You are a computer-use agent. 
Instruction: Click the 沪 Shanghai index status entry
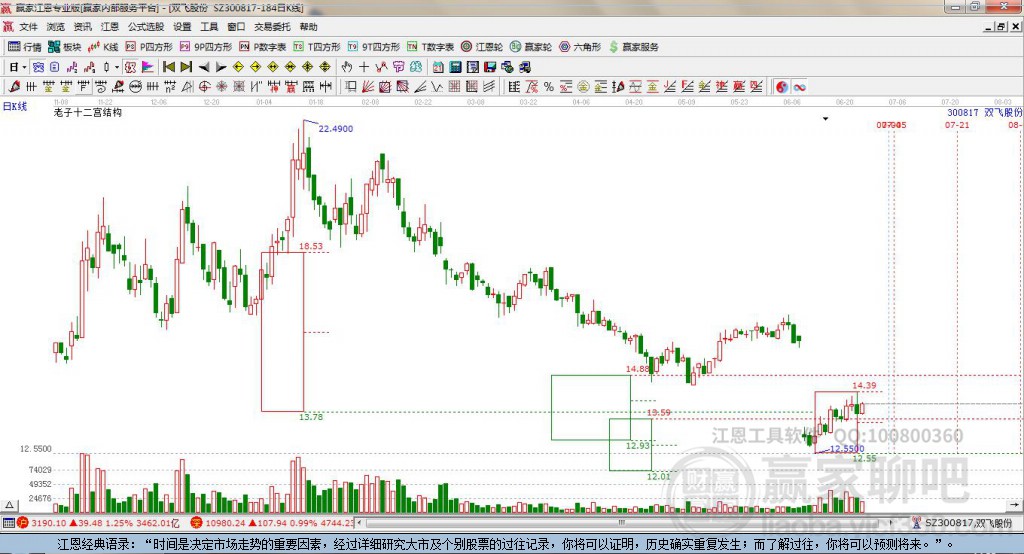click(x=99, y=523)
